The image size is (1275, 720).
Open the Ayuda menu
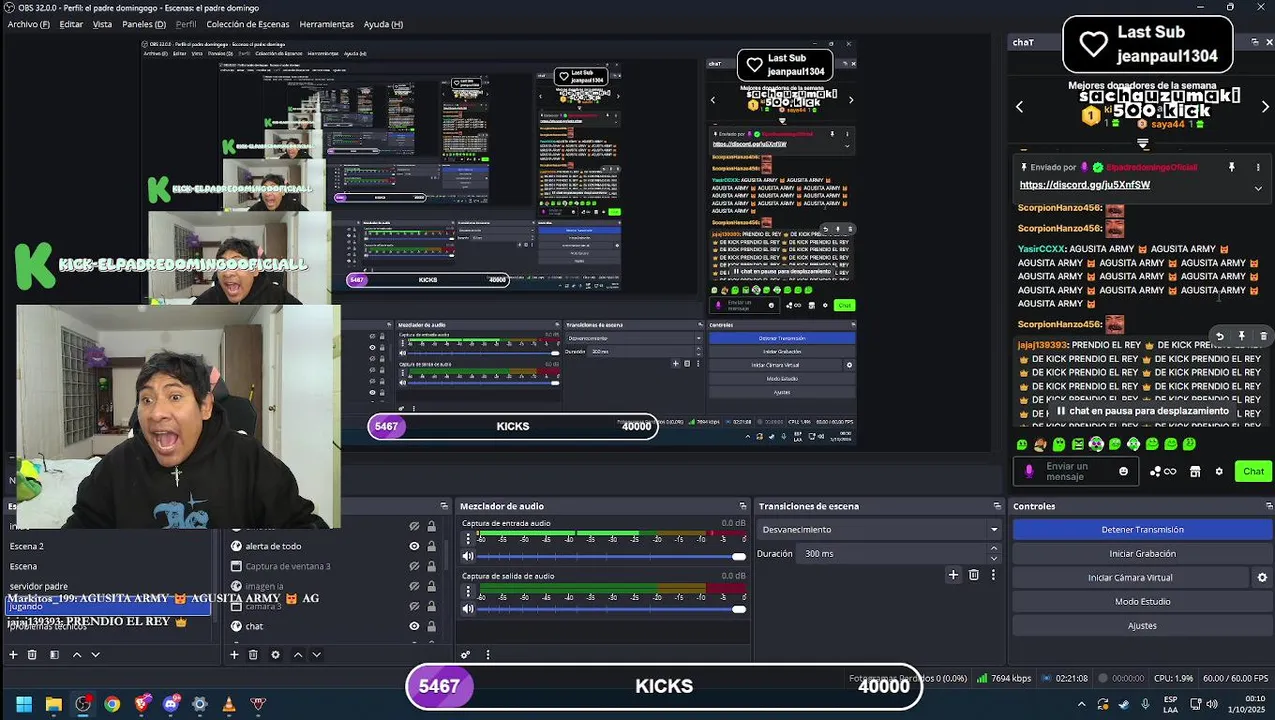383,24
